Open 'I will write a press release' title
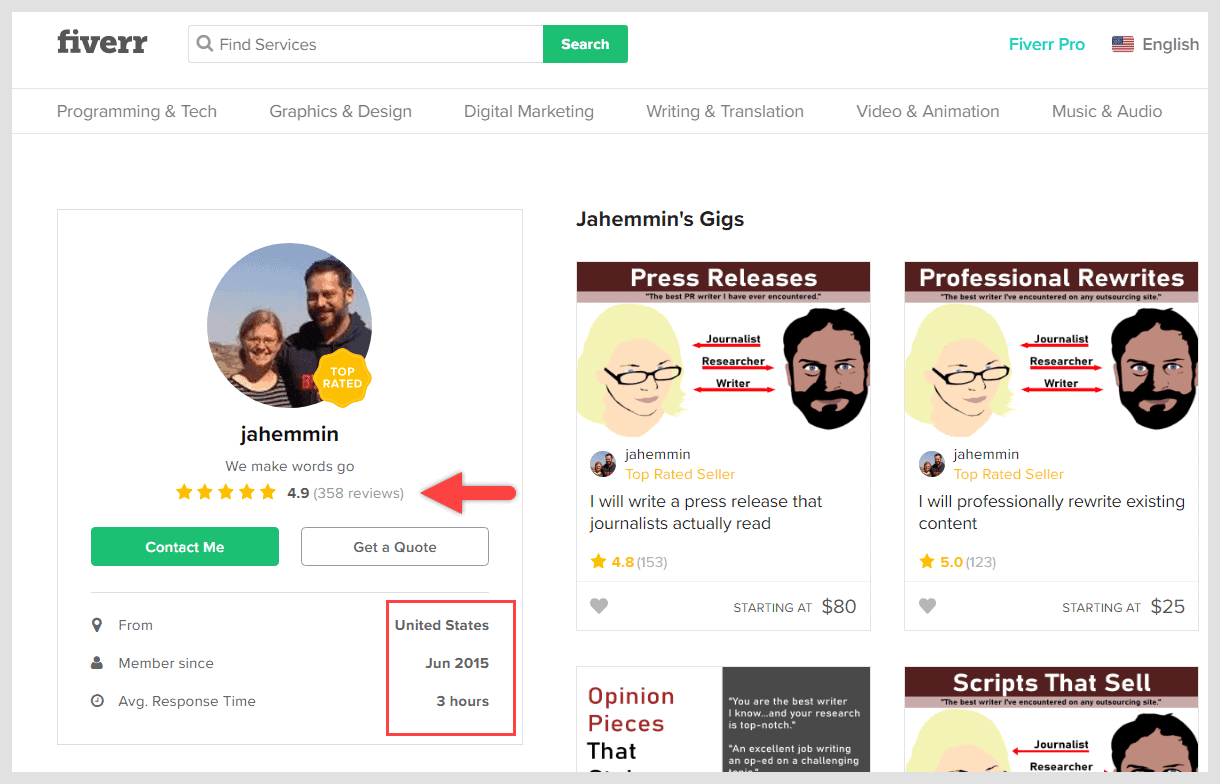Image resolution: width=1220 pixels, height=784 pixels. tap(706, 512)
